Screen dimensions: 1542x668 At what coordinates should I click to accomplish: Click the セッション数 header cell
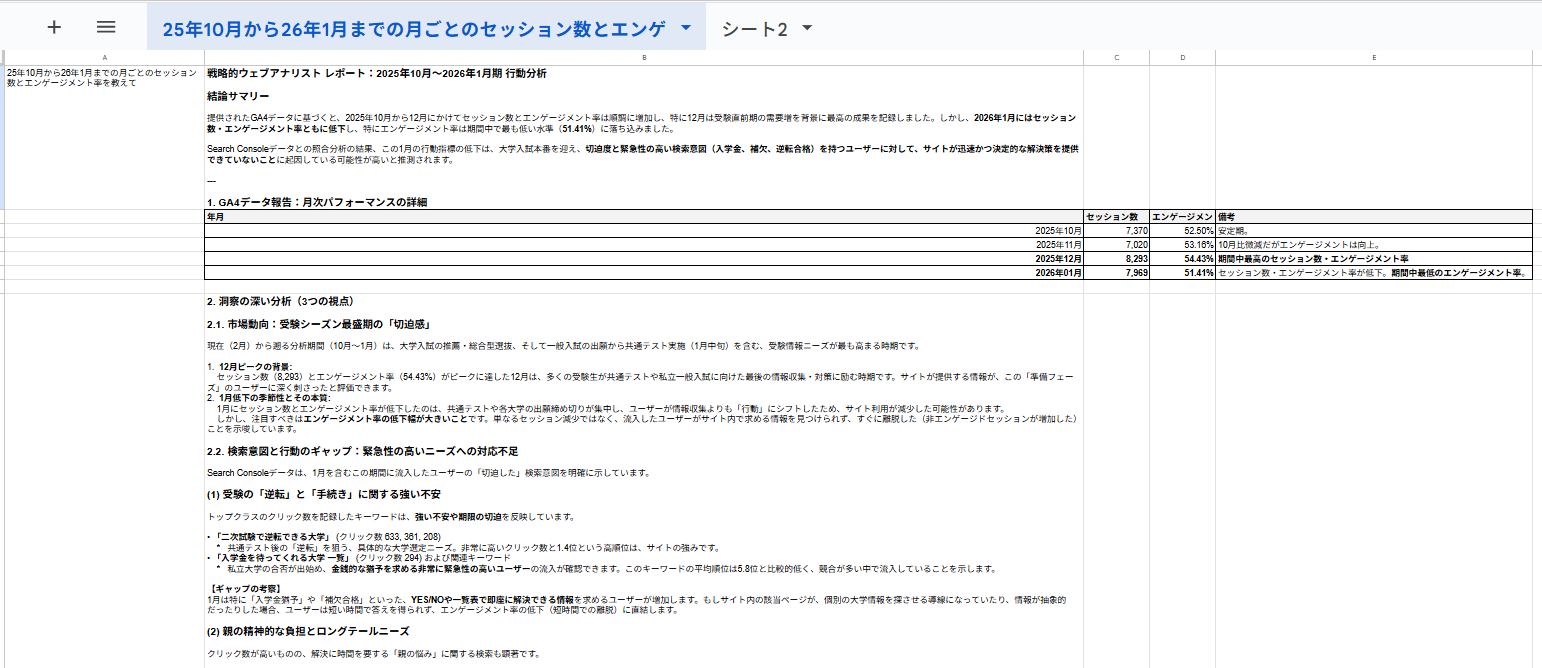pyautogui.click(x=1116, y=216)
